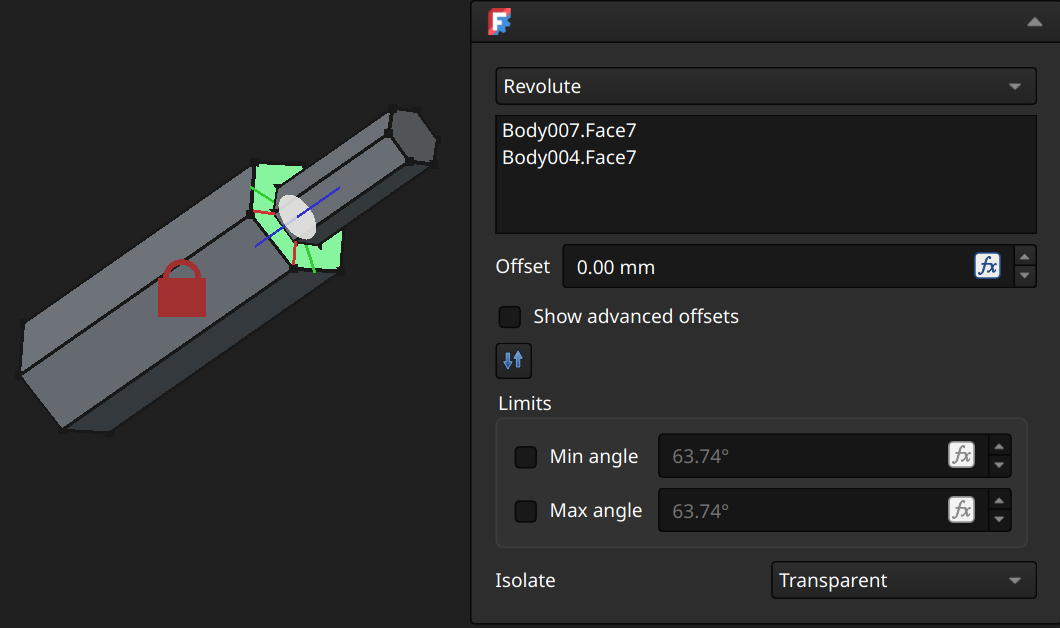
Task: Collapse the task panel with the up arrow
Action: click(1034, 22)
